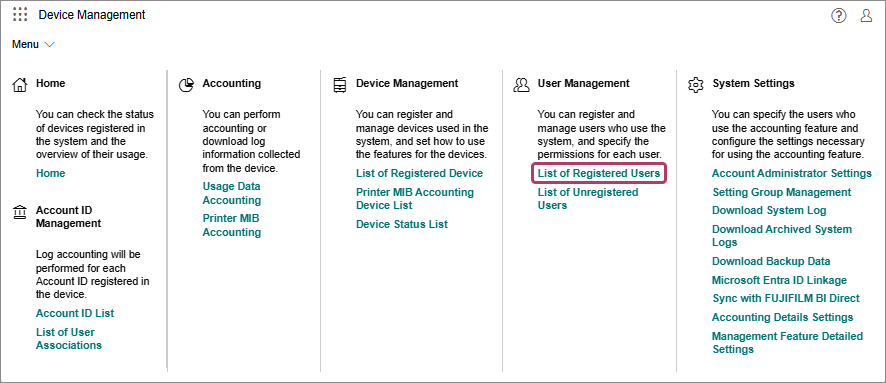Open List of User Associations
886x383 pixels.
pyautogui.click(x=69, y=338)
